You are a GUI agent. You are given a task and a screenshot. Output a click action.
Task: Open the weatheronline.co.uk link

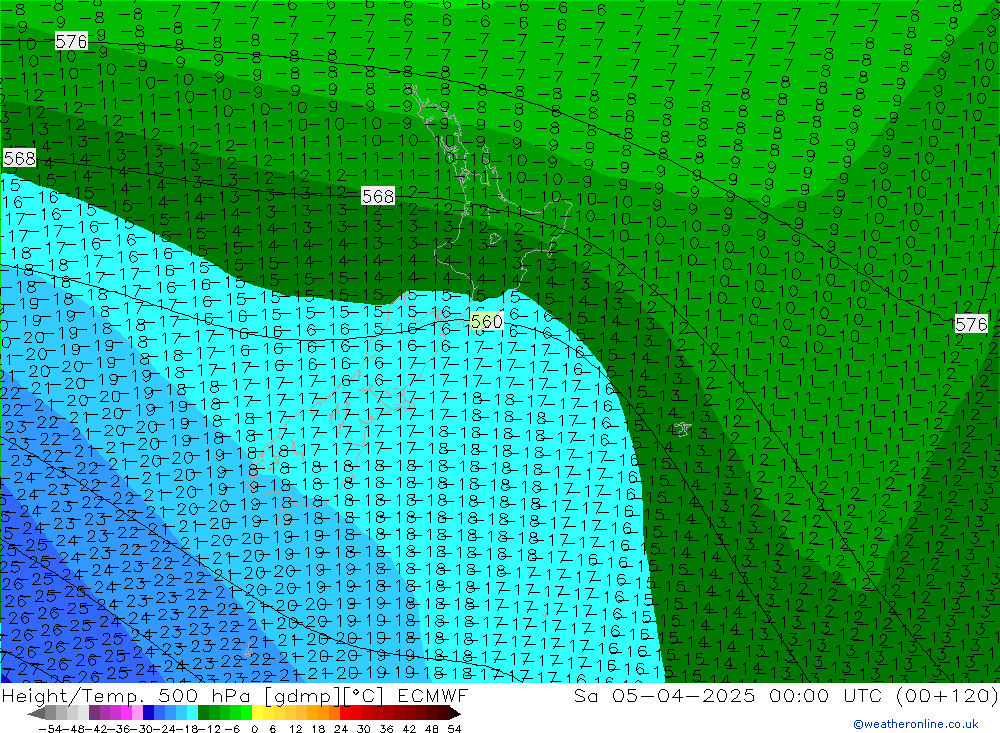(x=916, y=723)
